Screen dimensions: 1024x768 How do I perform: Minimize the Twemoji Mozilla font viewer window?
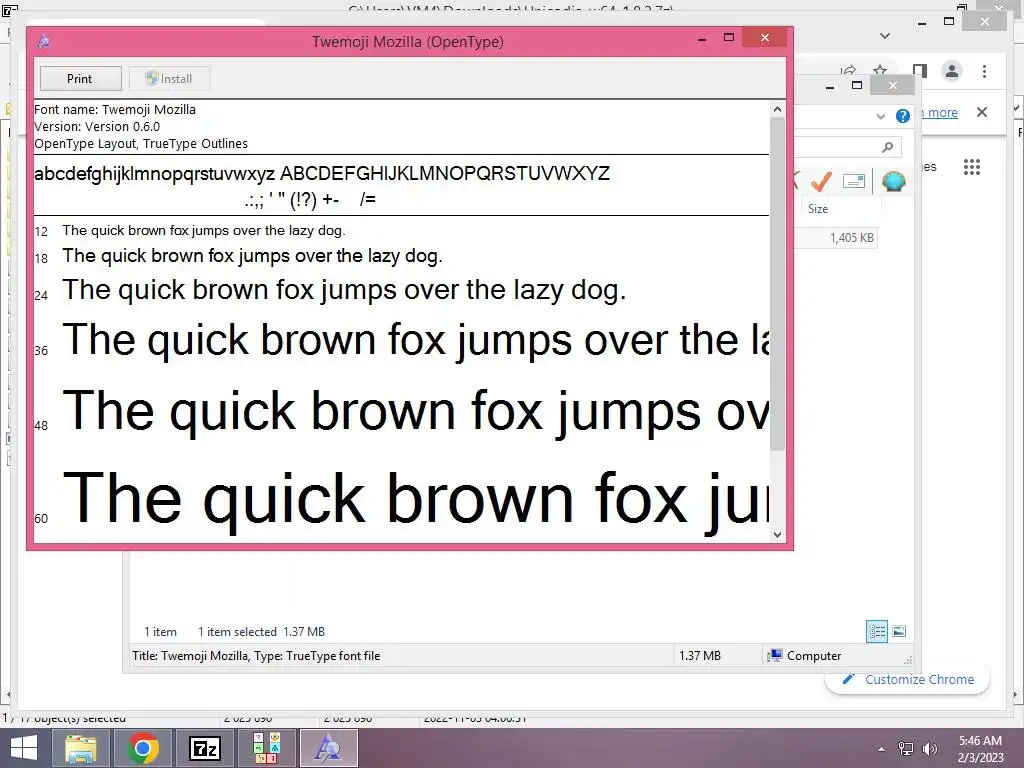point(701,39)
